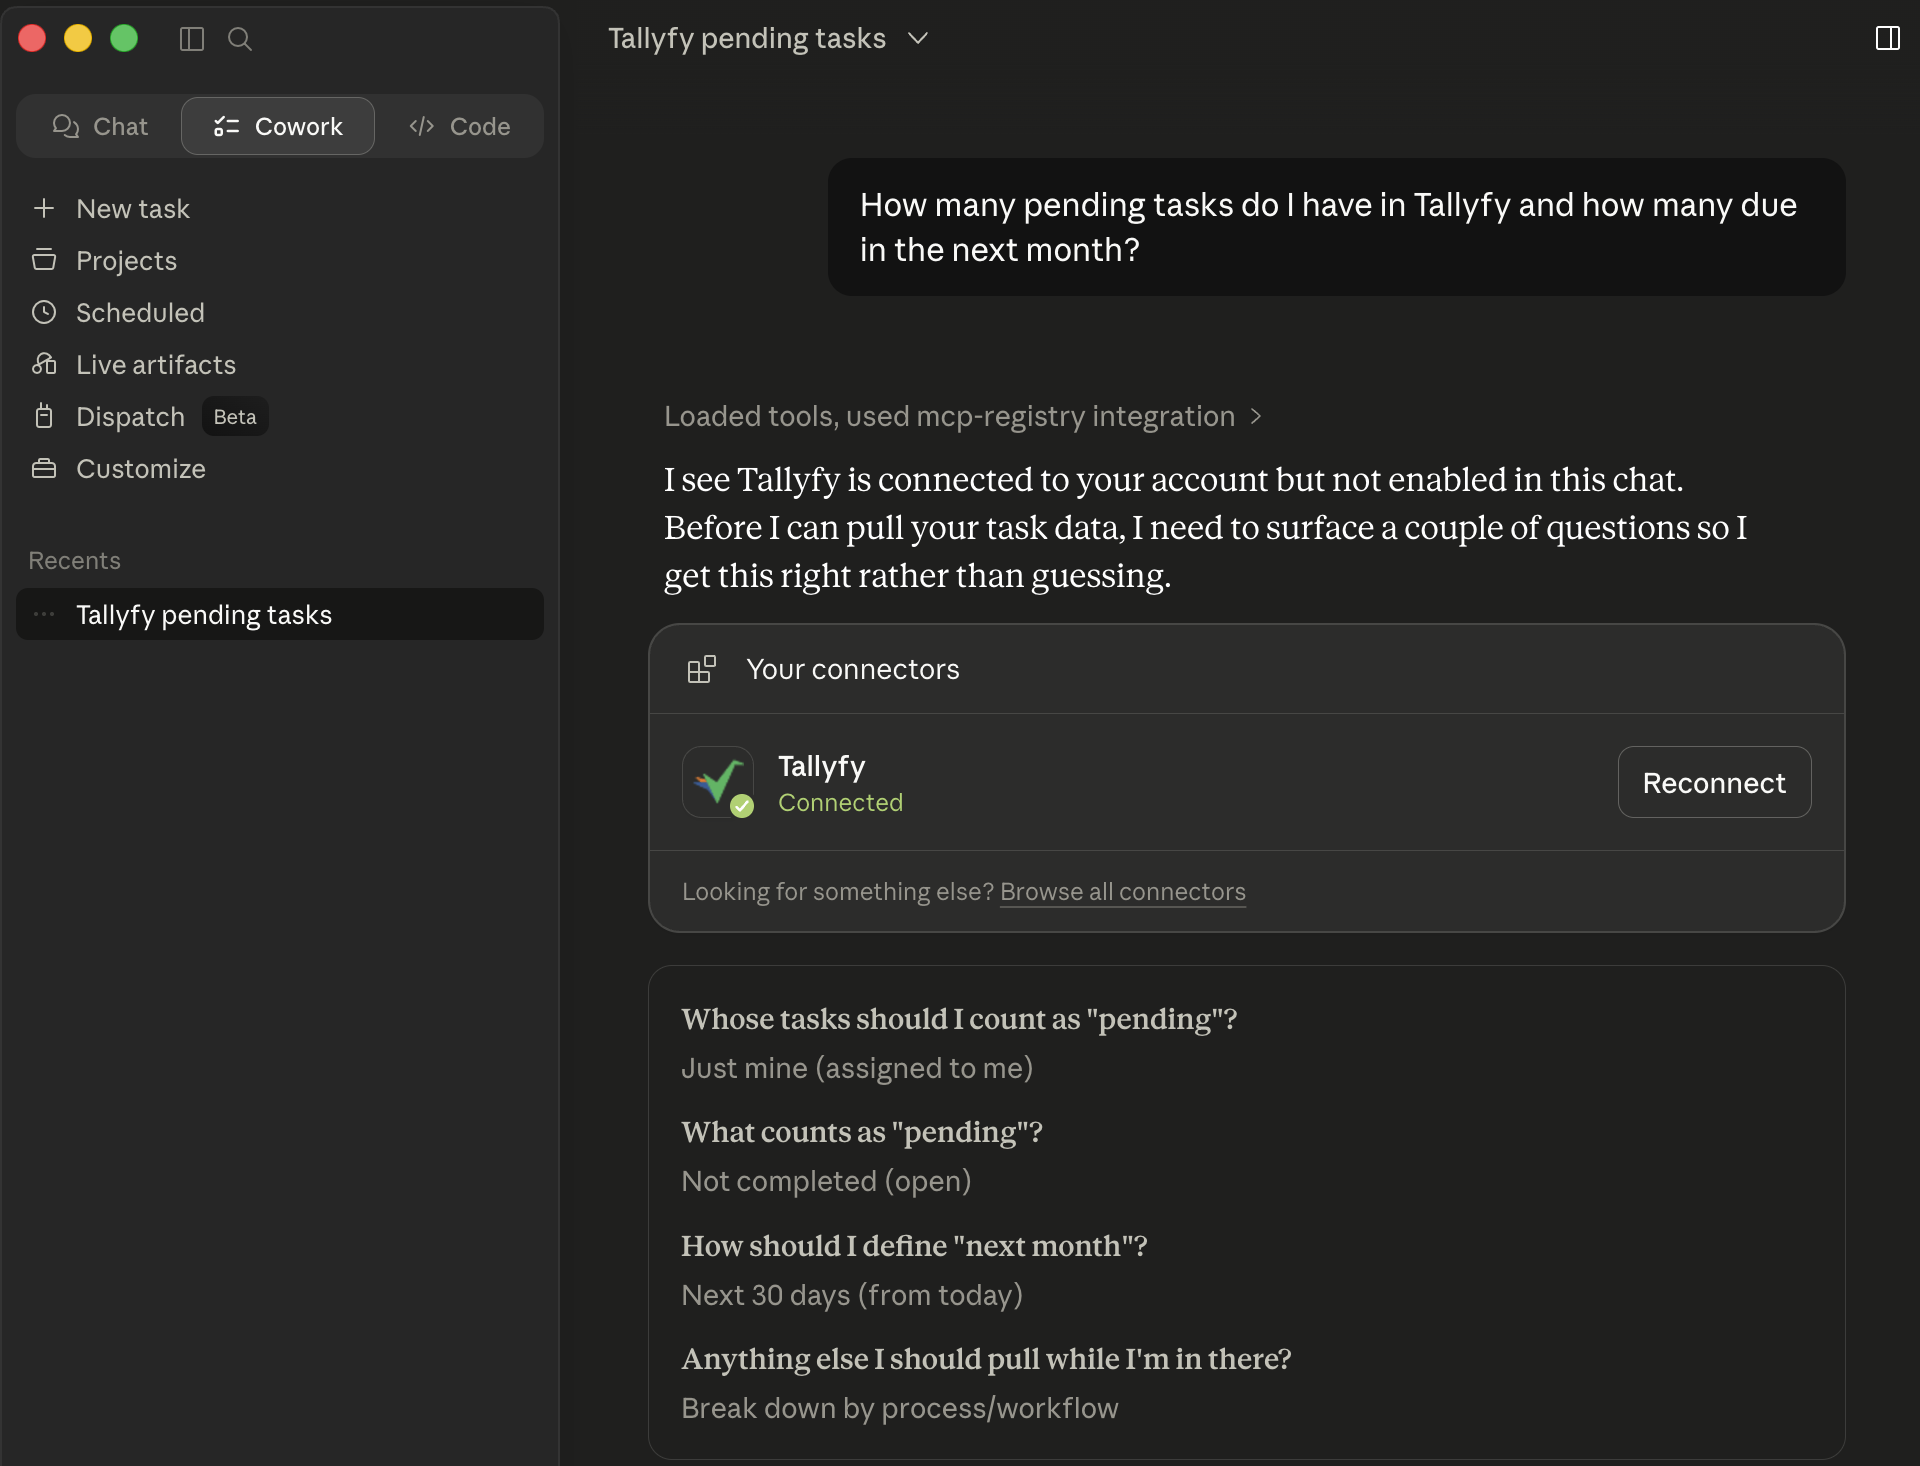Minimize the window with the yellow button
The width and height of the screenshot is (1920, 1466).
coord(78,38)
